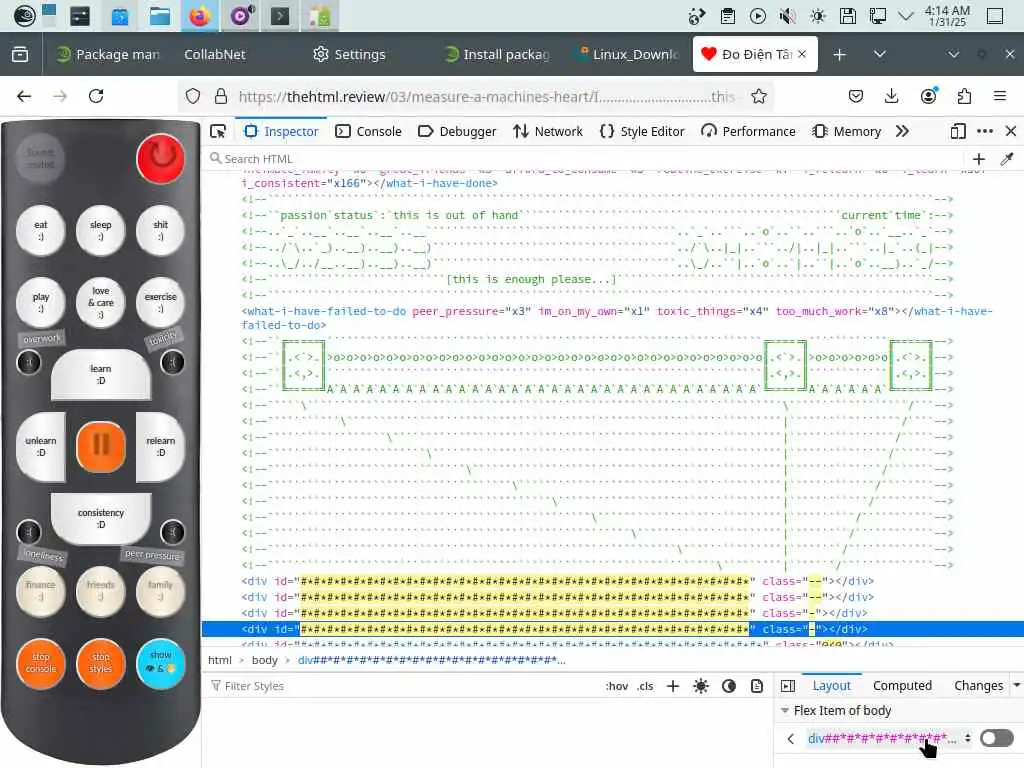Switch to the Network tab
The image size is (1024, 768).
[x=548, y=131]
